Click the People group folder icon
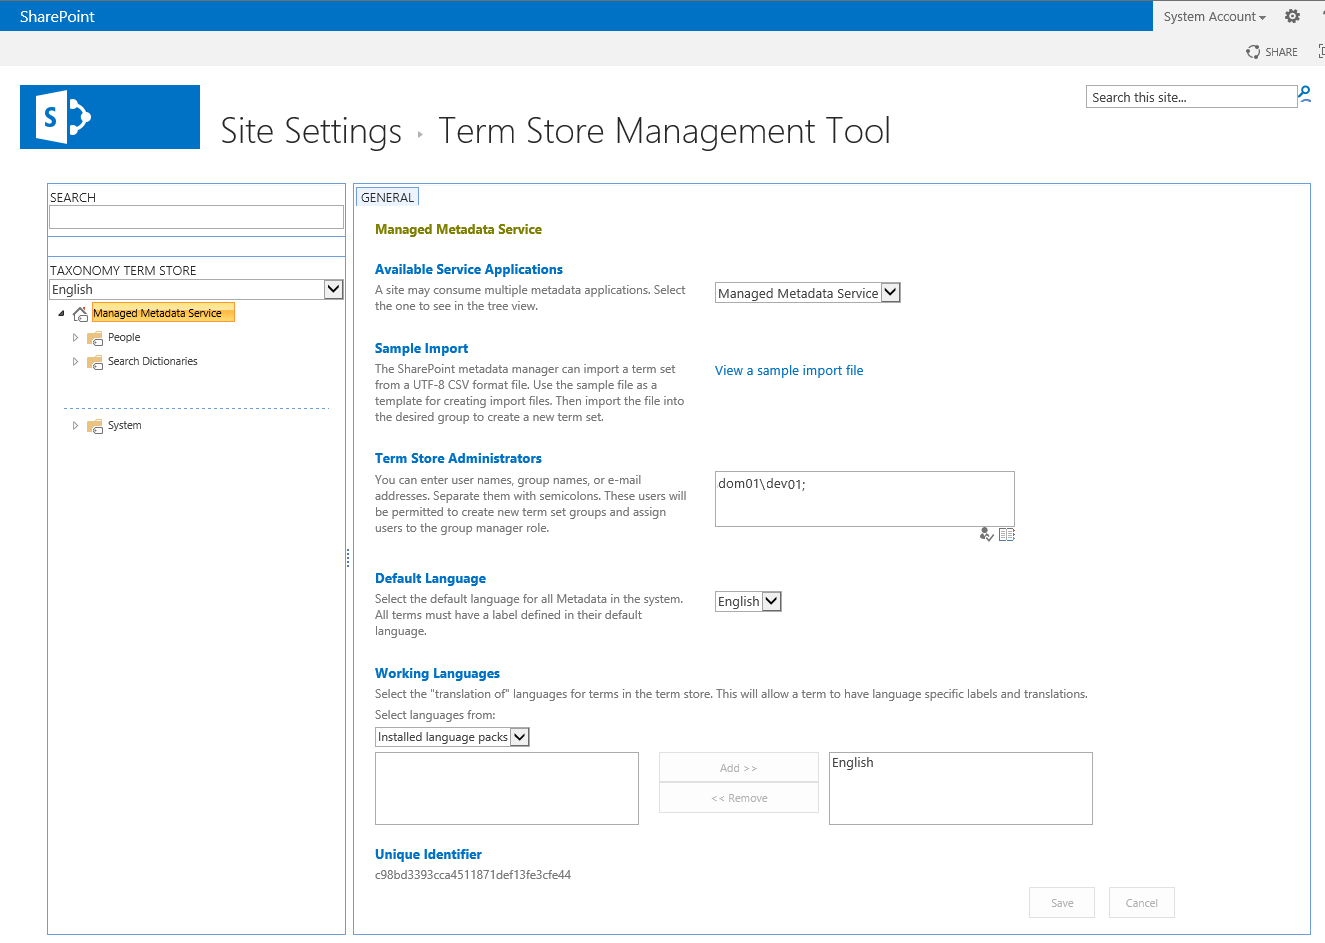The width and height of the screenshot is (1325, 943). (95, 338)
